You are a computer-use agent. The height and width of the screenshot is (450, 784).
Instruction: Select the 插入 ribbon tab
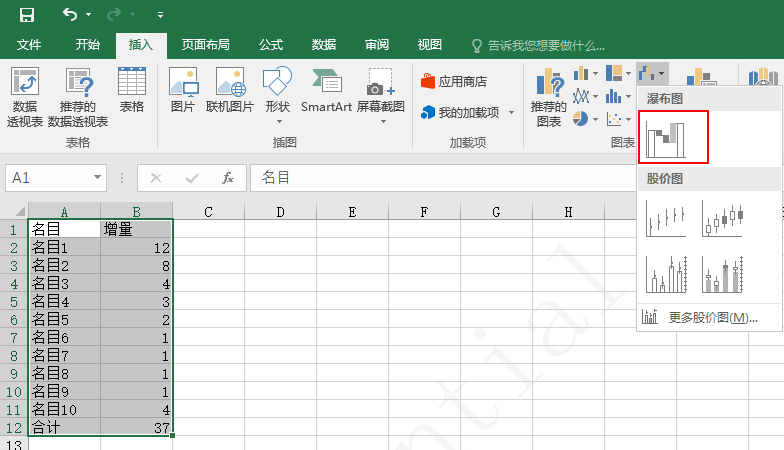coord(141,45)
